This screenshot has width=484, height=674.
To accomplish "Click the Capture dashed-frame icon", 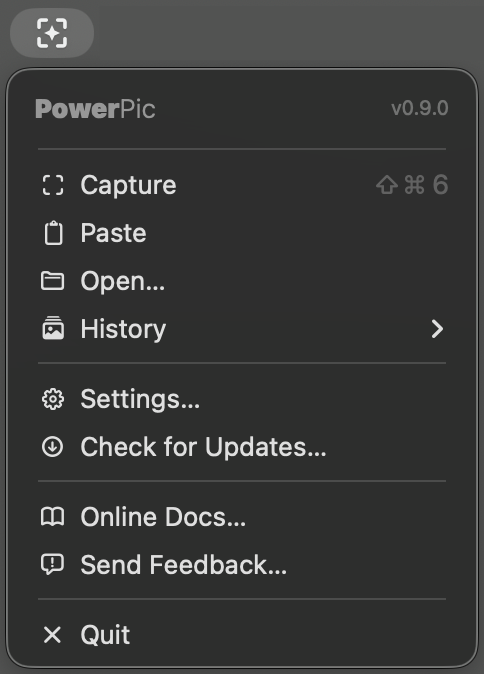I will click(x=53, y=185).
